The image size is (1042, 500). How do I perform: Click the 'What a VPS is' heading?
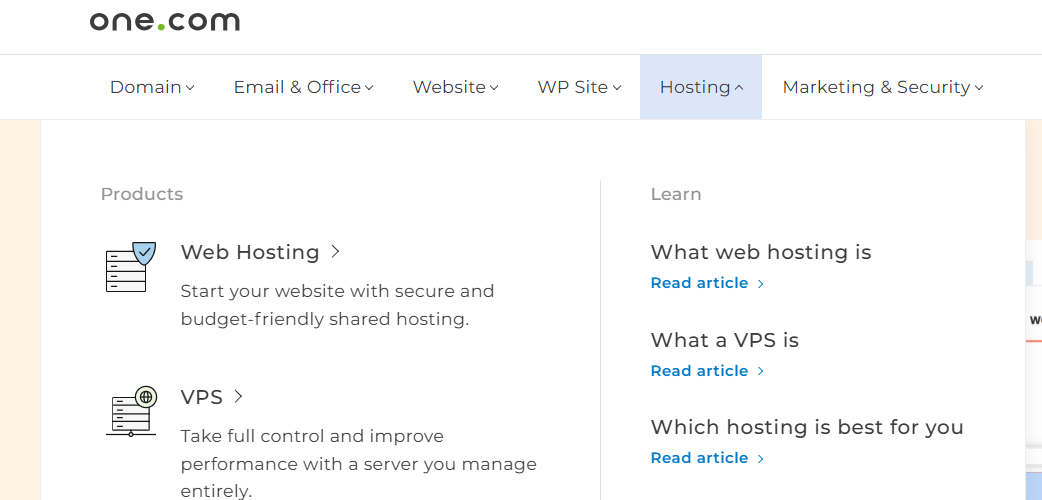725,340
